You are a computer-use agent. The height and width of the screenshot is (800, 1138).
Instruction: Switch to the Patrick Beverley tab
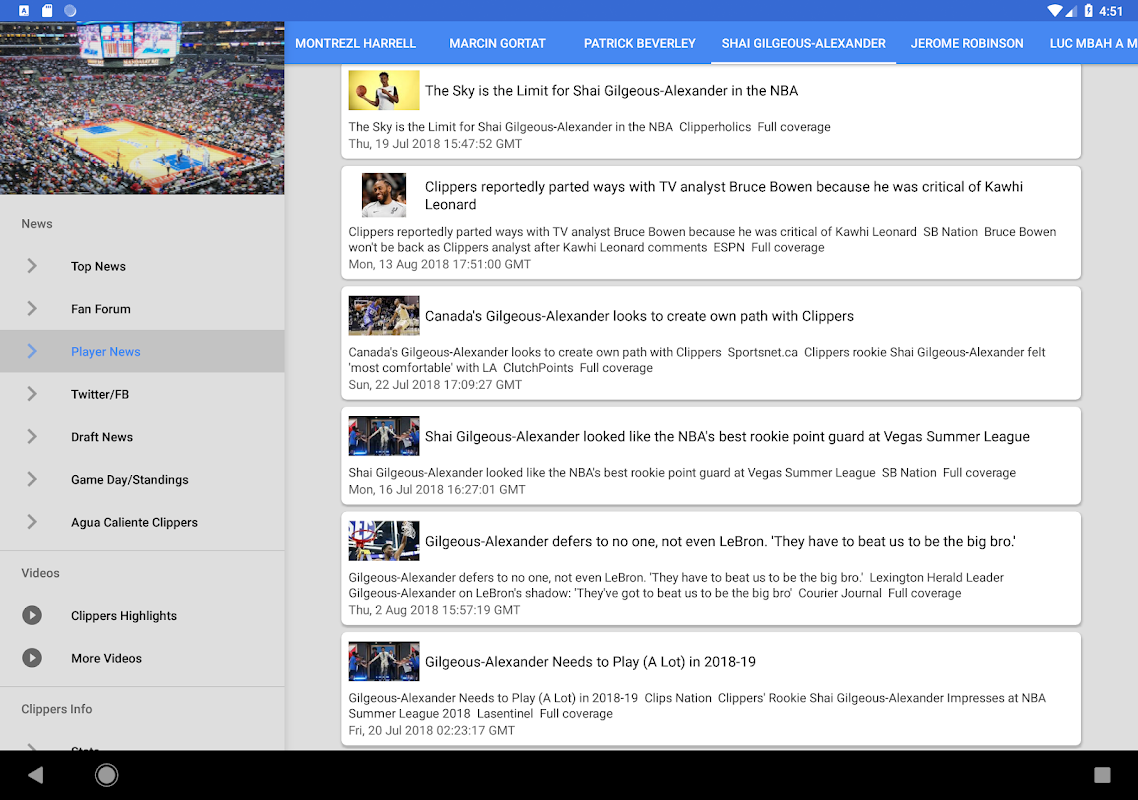pyautogui.click(x=639, y=43)
